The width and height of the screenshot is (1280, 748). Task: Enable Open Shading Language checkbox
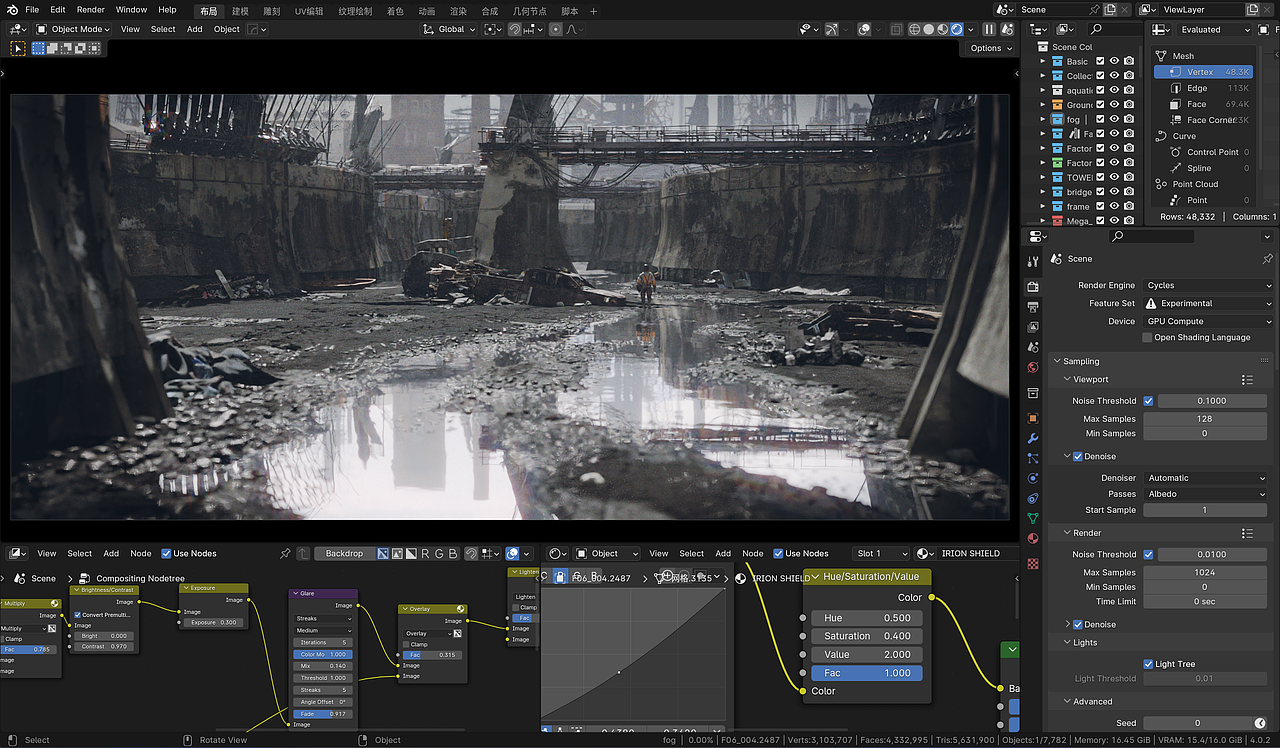(x=1148, y=337)
